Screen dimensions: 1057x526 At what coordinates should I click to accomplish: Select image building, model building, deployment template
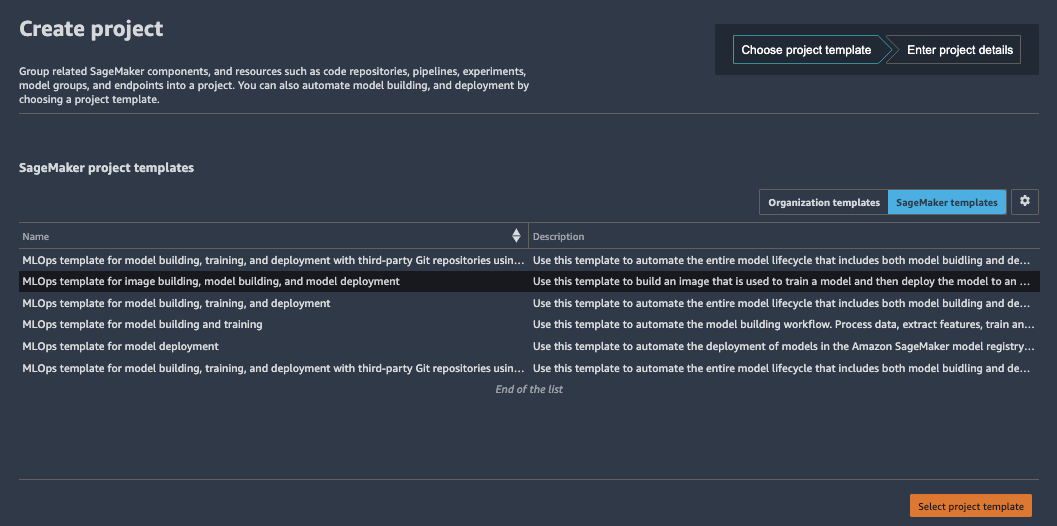pyautogui.click(x=211, y=282)
